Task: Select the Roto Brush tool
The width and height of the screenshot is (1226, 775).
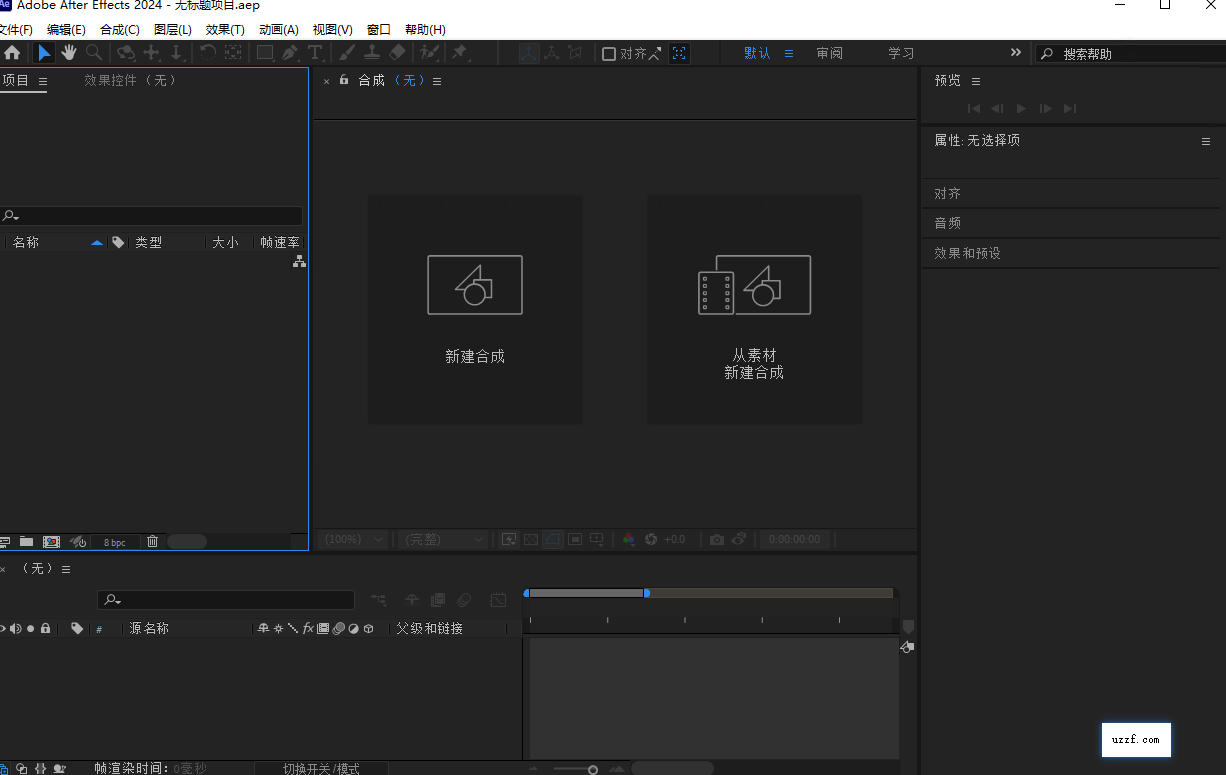Action: click(429, 52)
